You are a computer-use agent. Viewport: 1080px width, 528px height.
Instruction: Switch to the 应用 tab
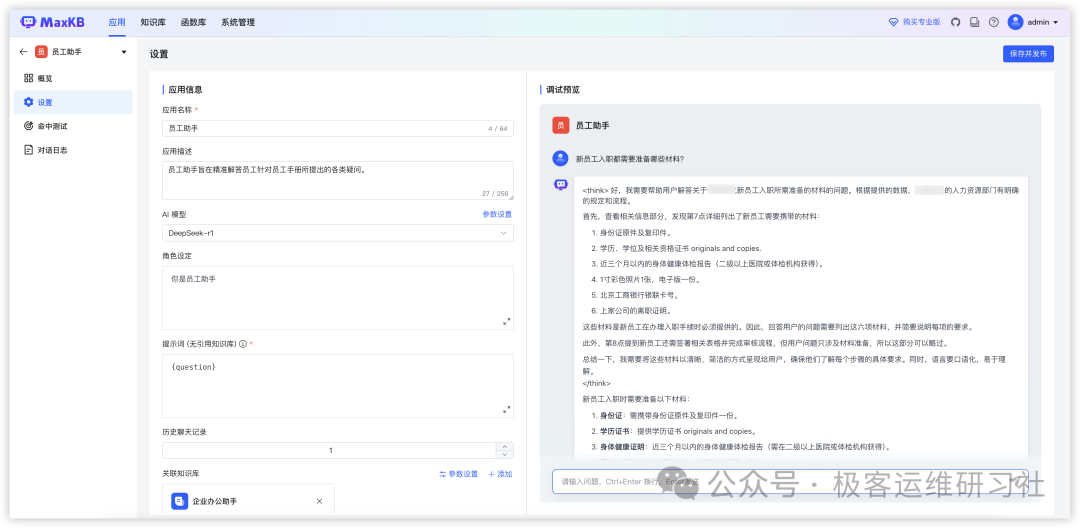(117, 22)
